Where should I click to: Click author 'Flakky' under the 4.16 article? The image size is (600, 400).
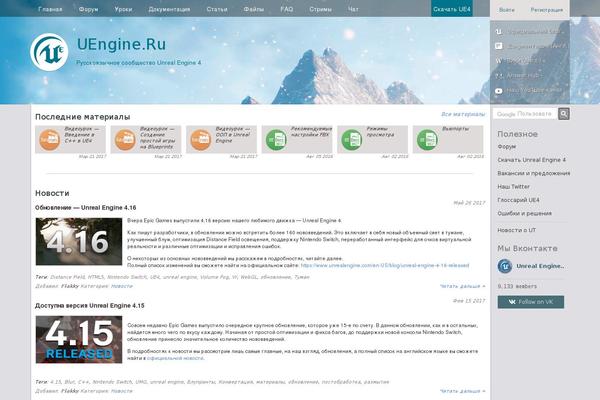70,286
